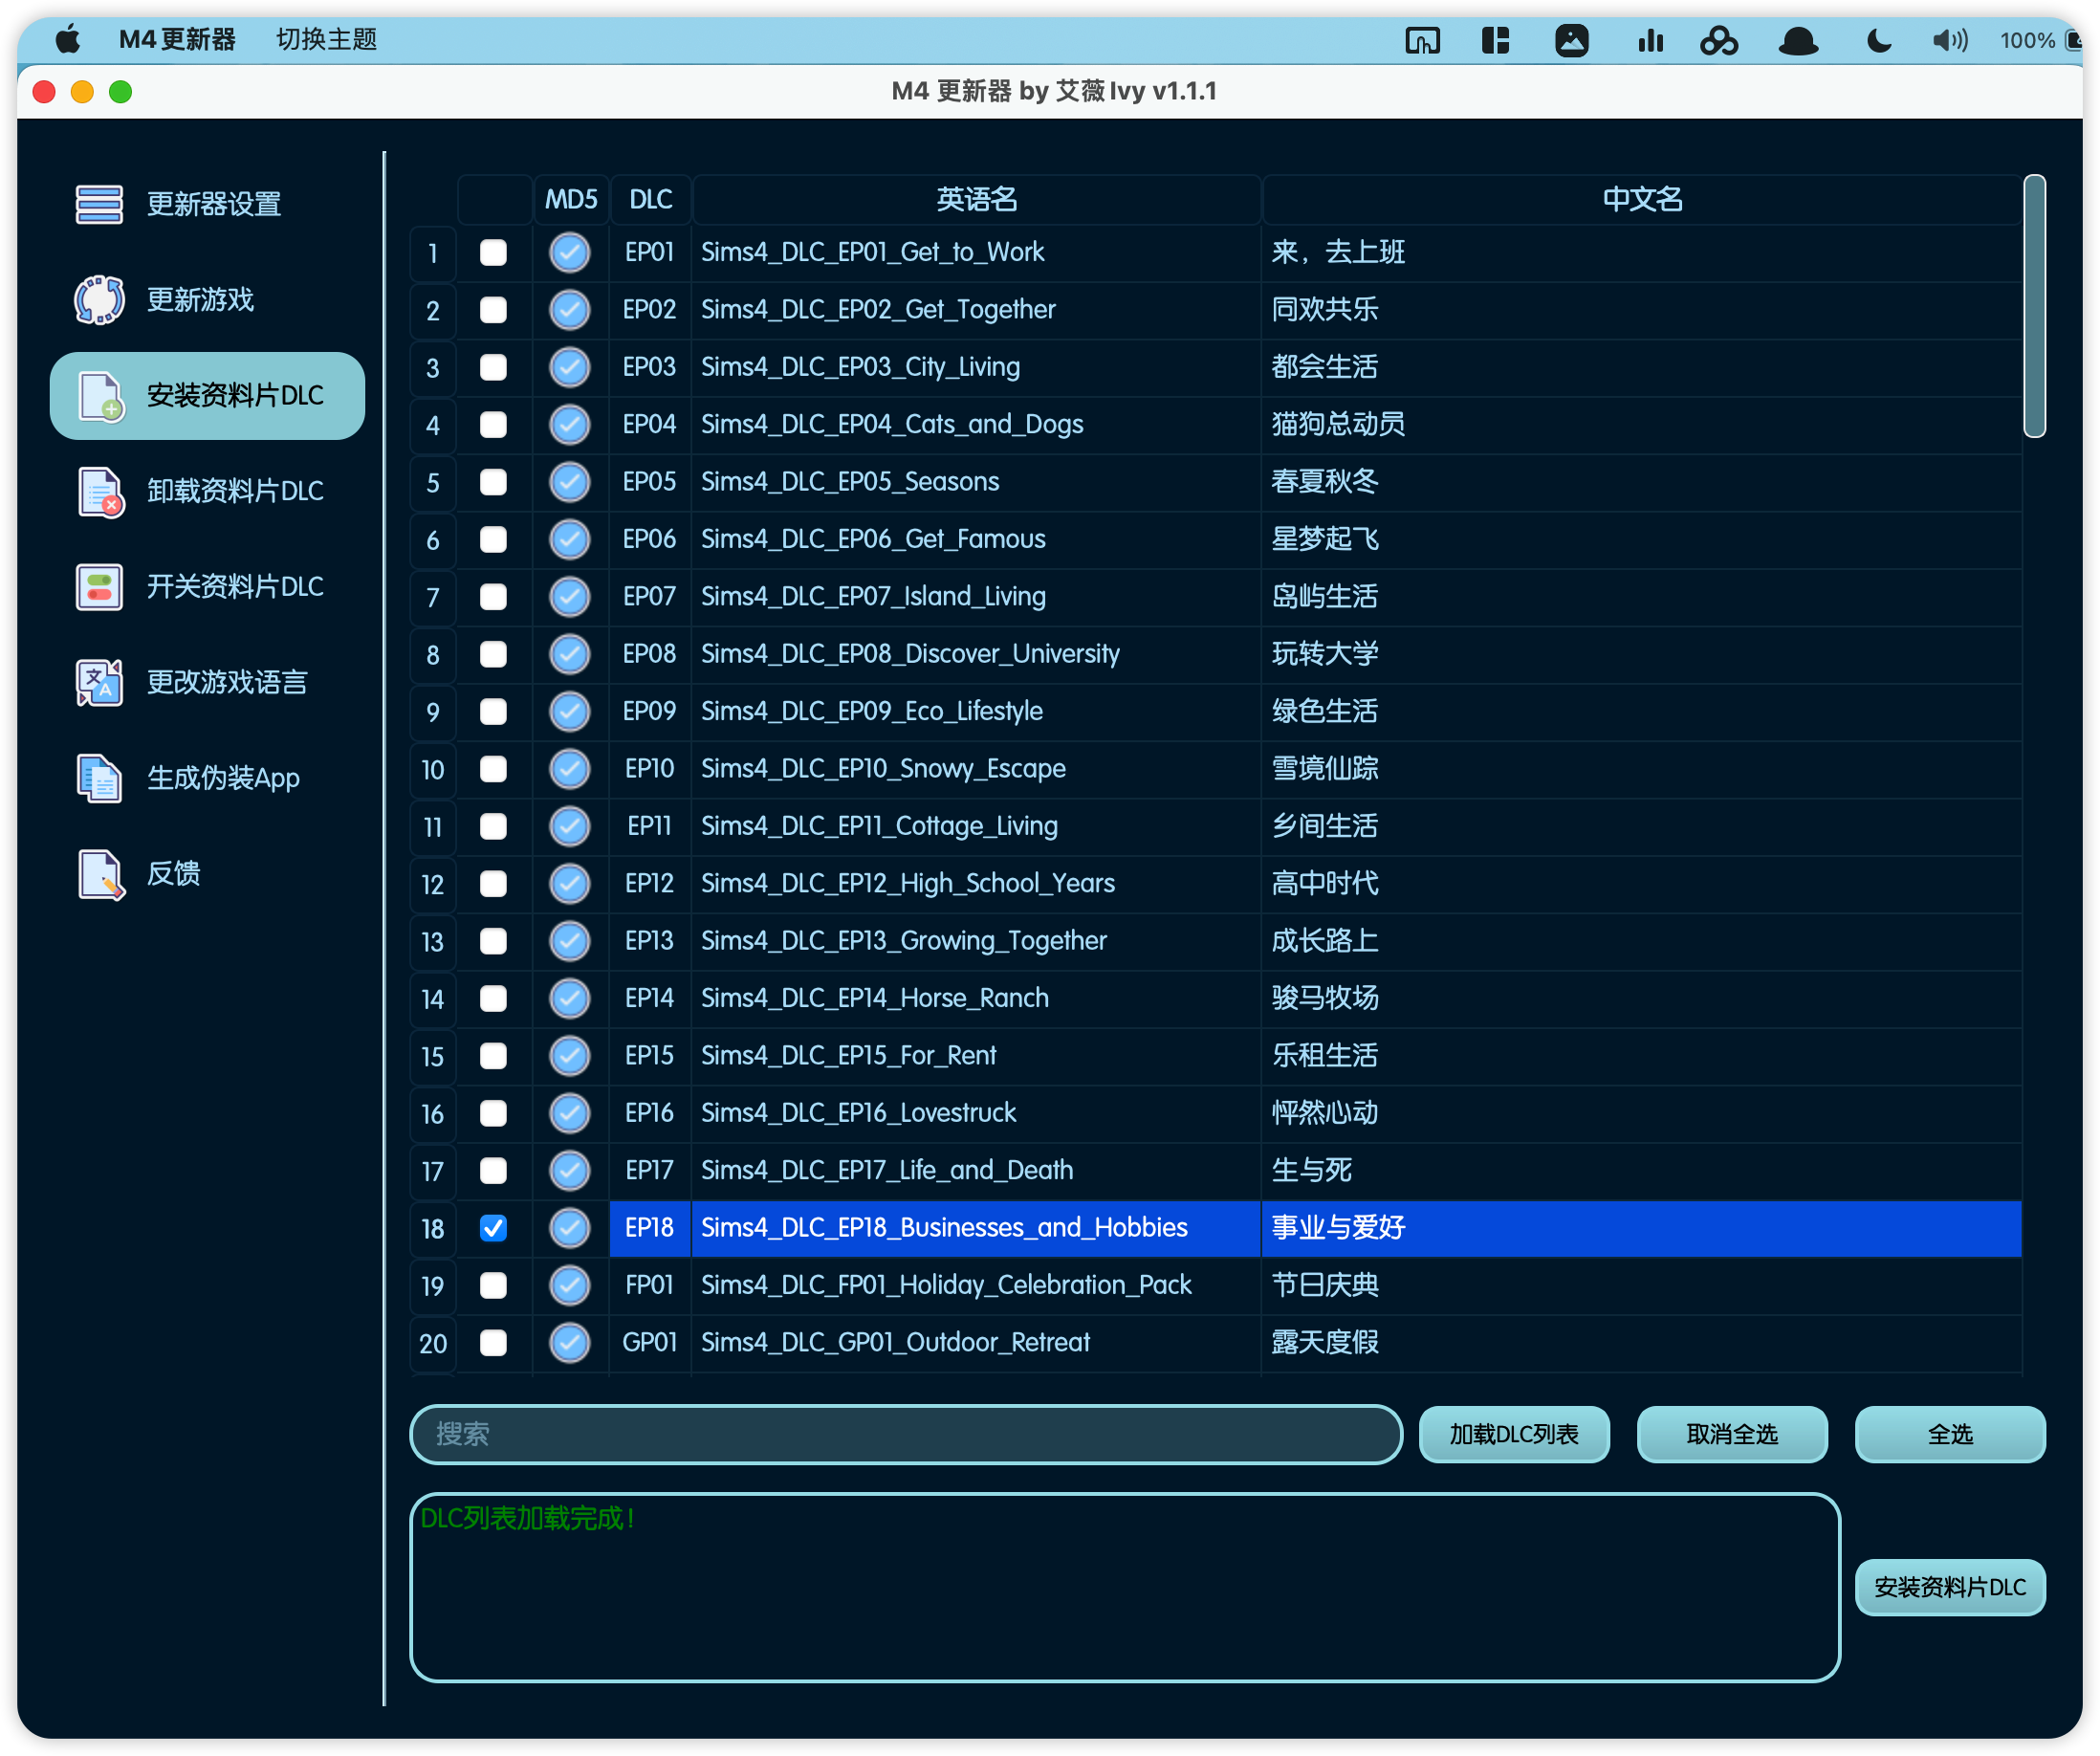Screen dimensions: 2100x1756
Task: Check the EP16 Lovestruck checkbox
Action: (x=493, y=1113)
